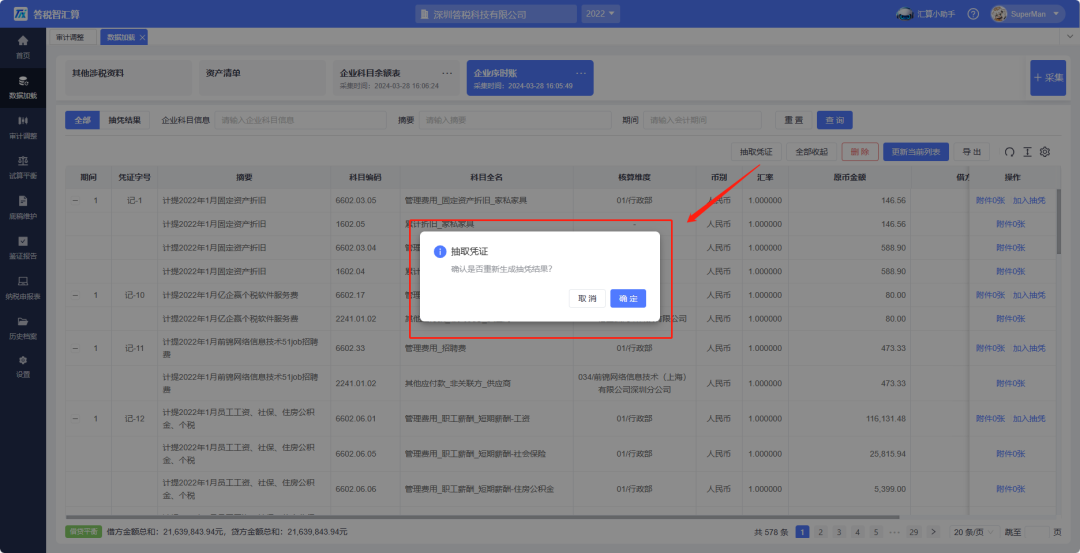Open more options on 企业序时账 card
This screenshot has height=553, width=1080.
point(581,73)
